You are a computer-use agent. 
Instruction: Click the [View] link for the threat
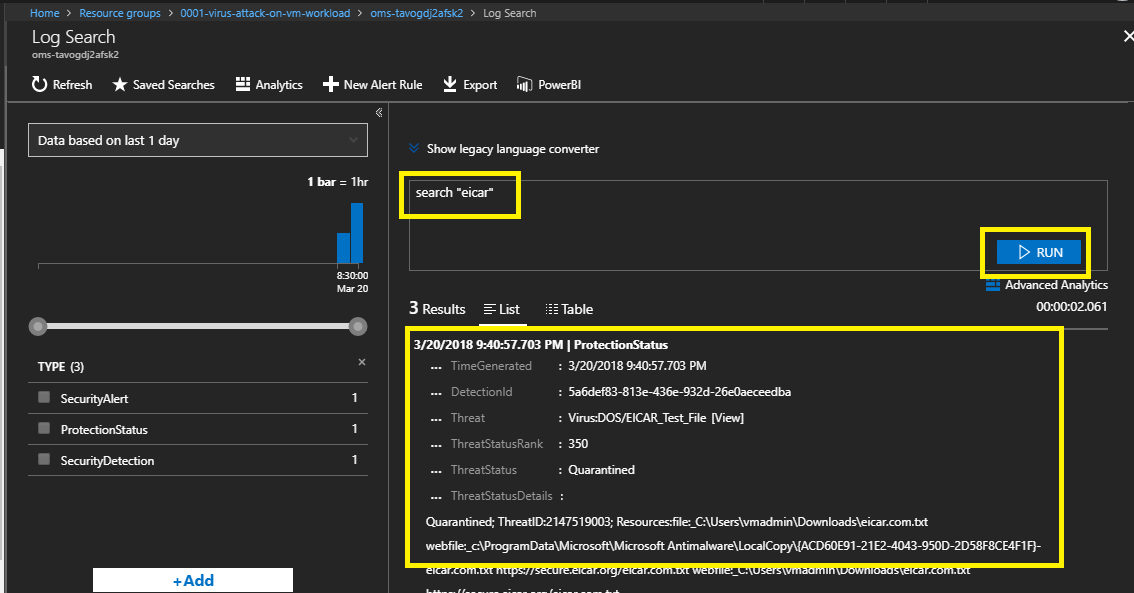(x=728, y=418)
